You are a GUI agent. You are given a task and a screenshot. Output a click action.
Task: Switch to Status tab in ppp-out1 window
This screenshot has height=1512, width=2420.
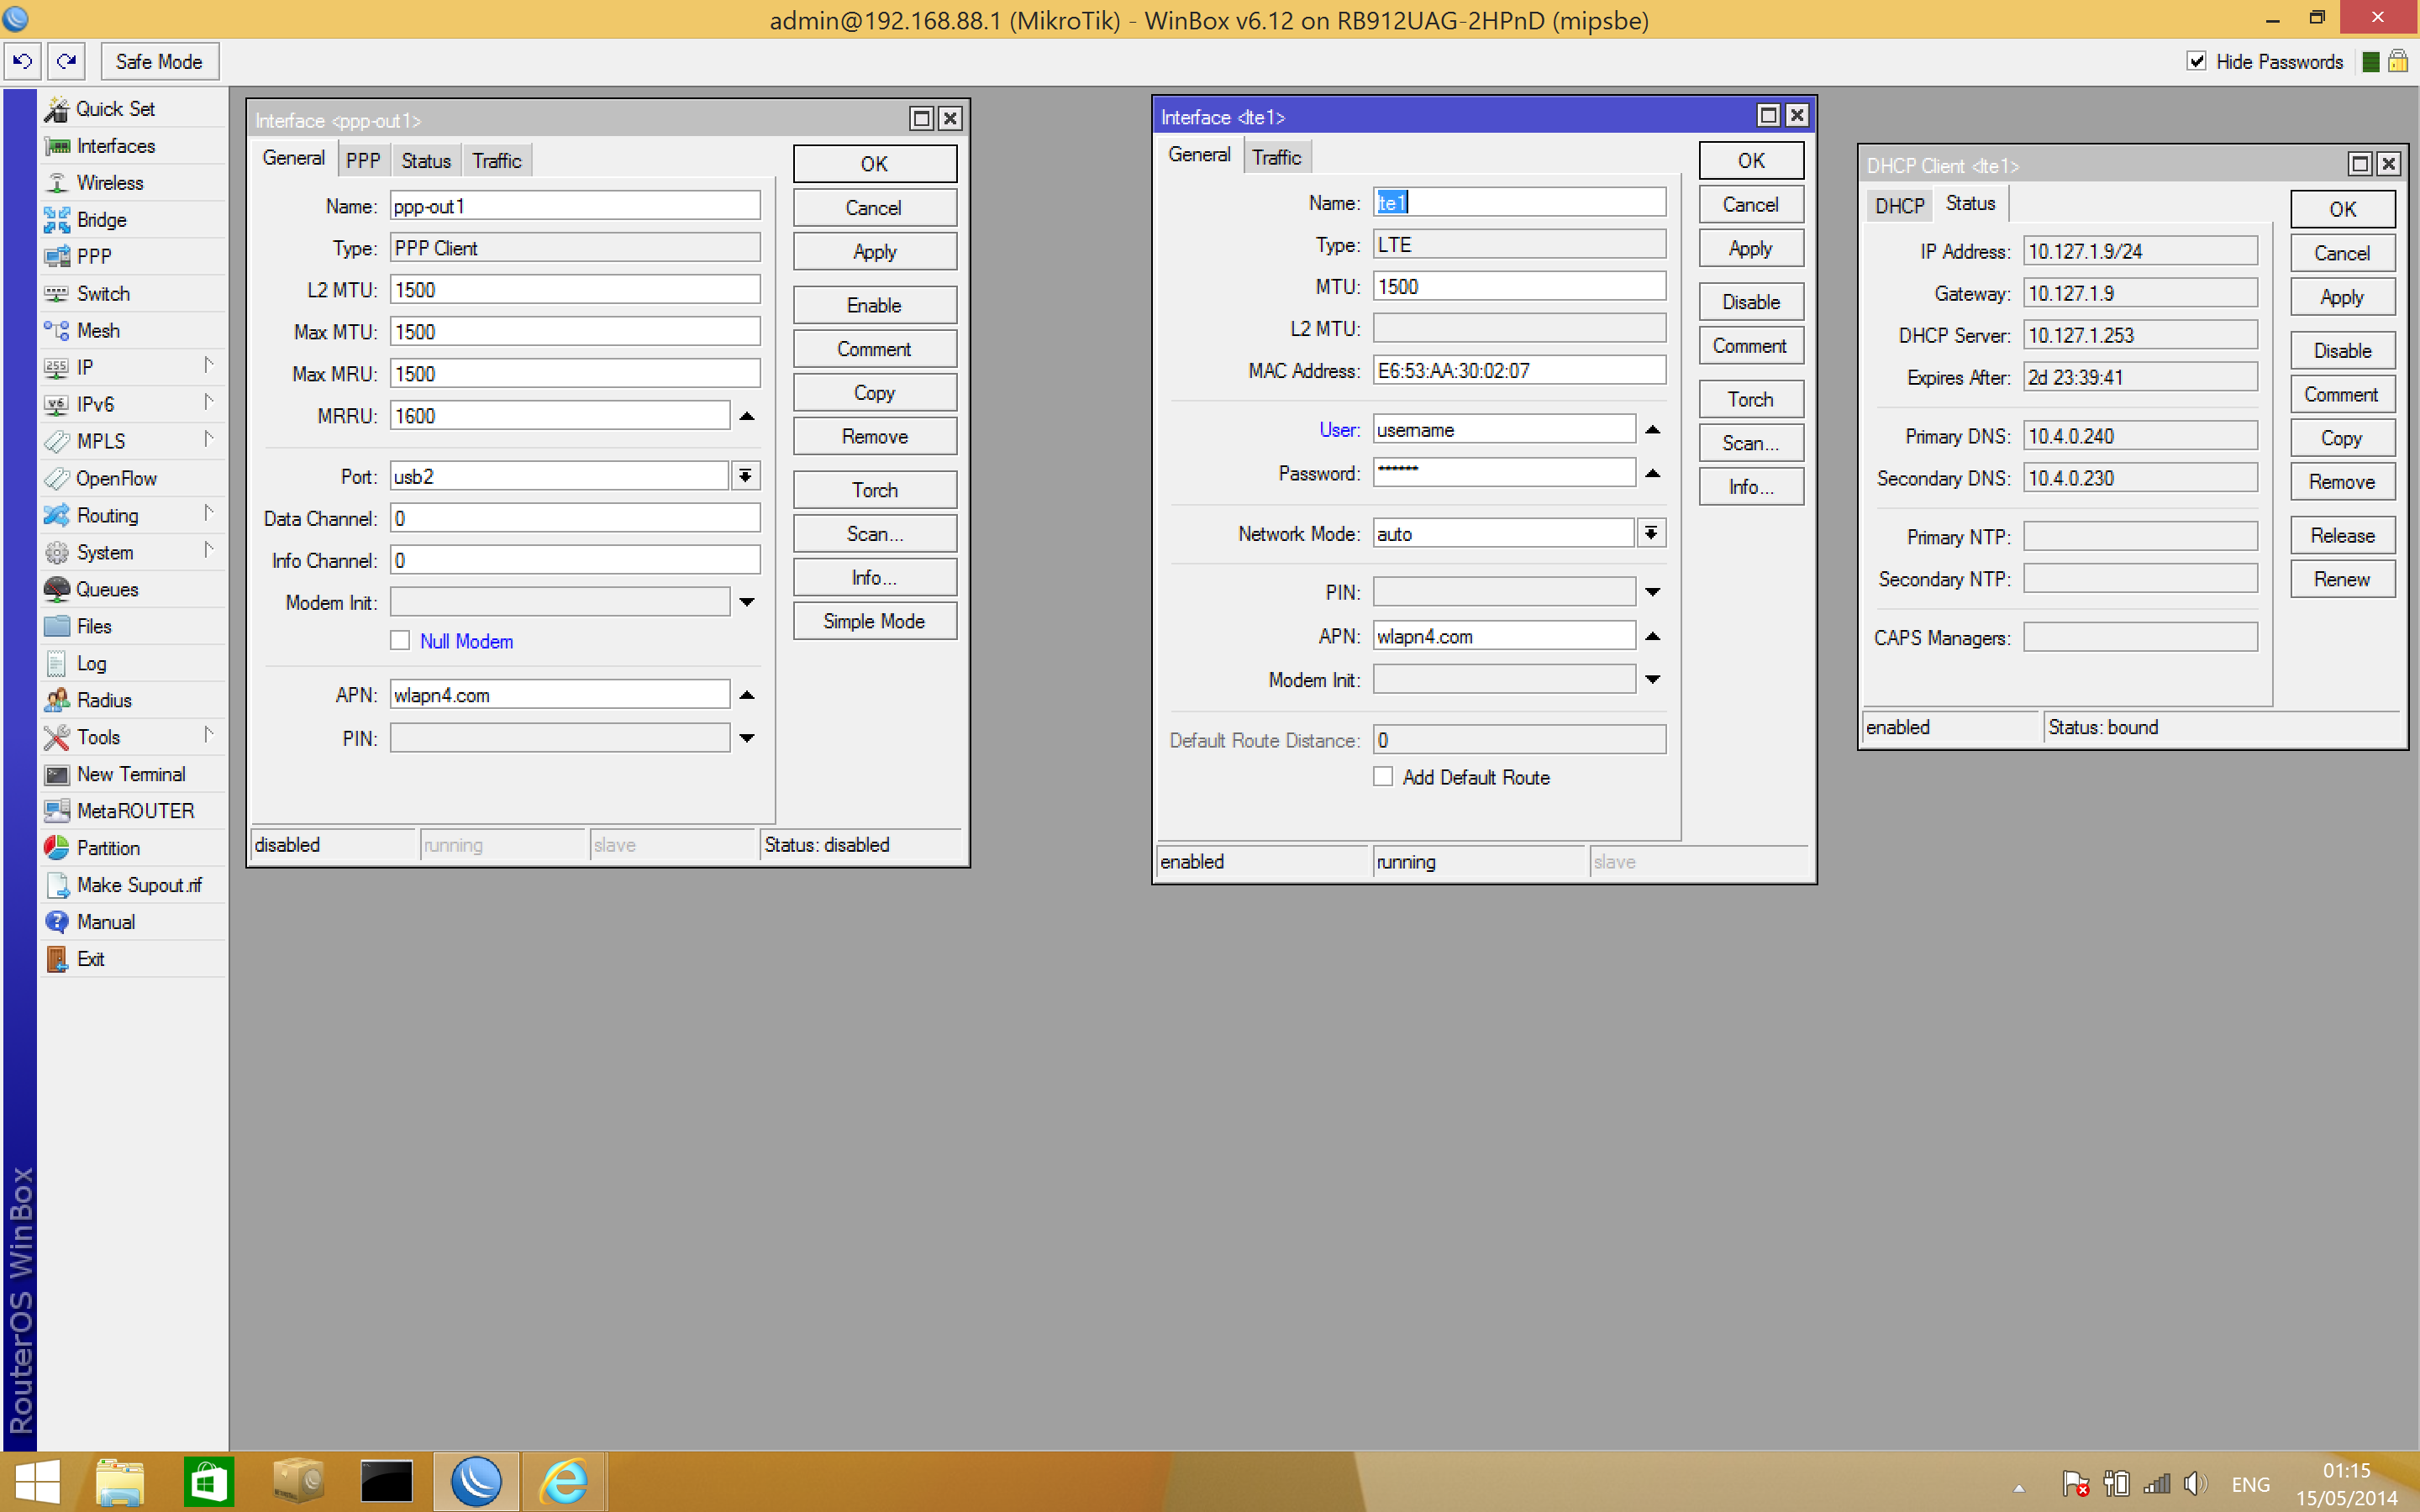(426, 160)
